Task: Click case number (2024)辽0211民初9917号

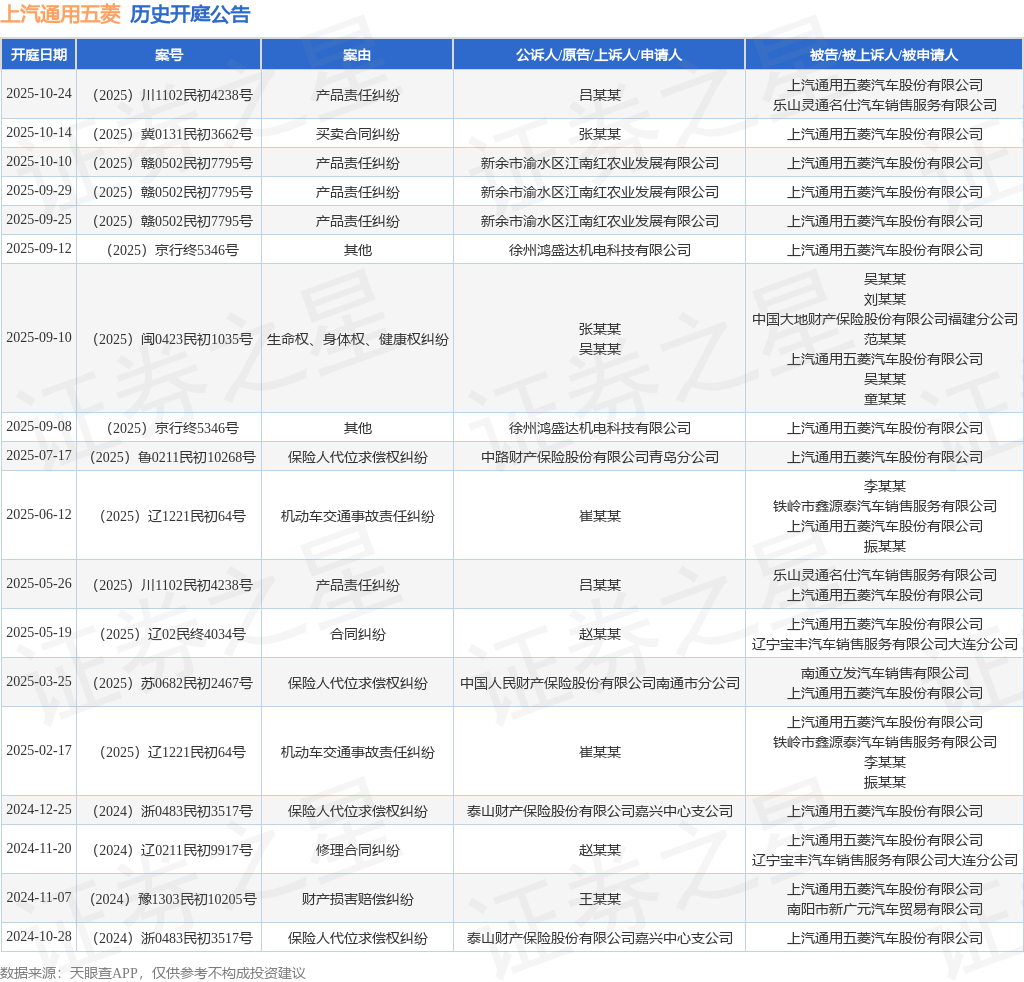Action: point(170,850)
